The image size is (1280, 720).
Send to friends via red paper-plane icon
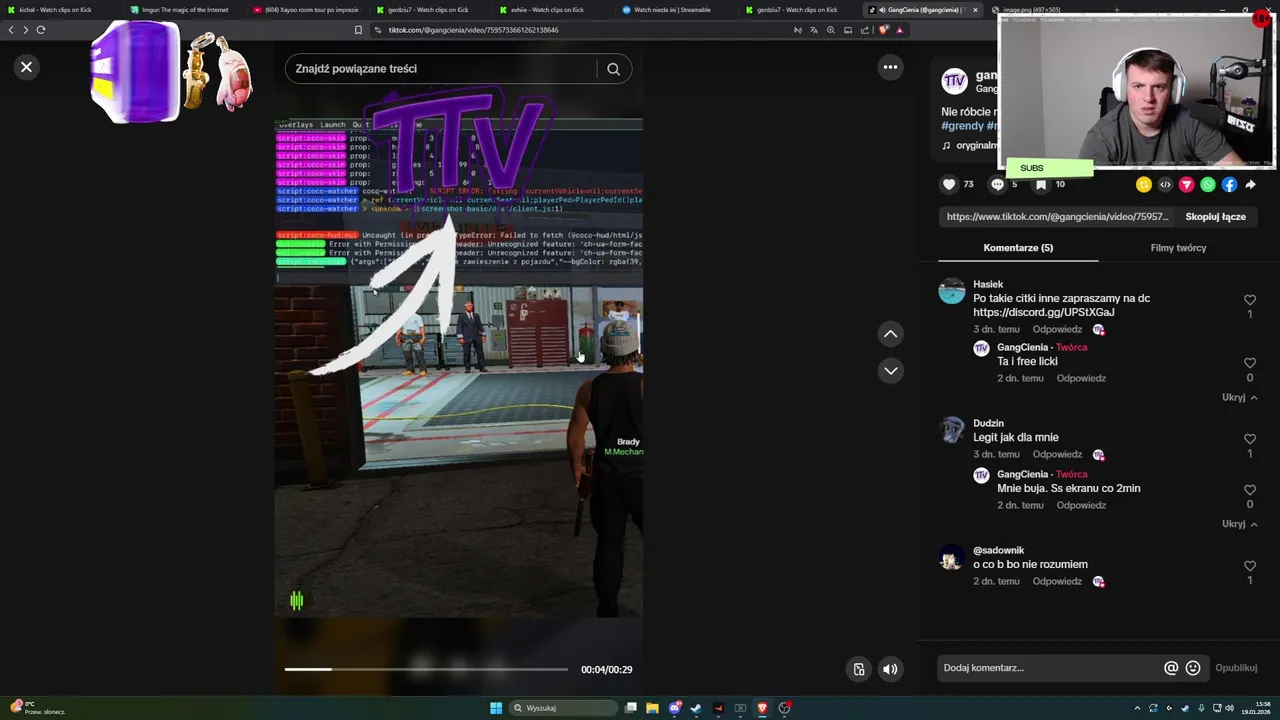(1186, 184)
